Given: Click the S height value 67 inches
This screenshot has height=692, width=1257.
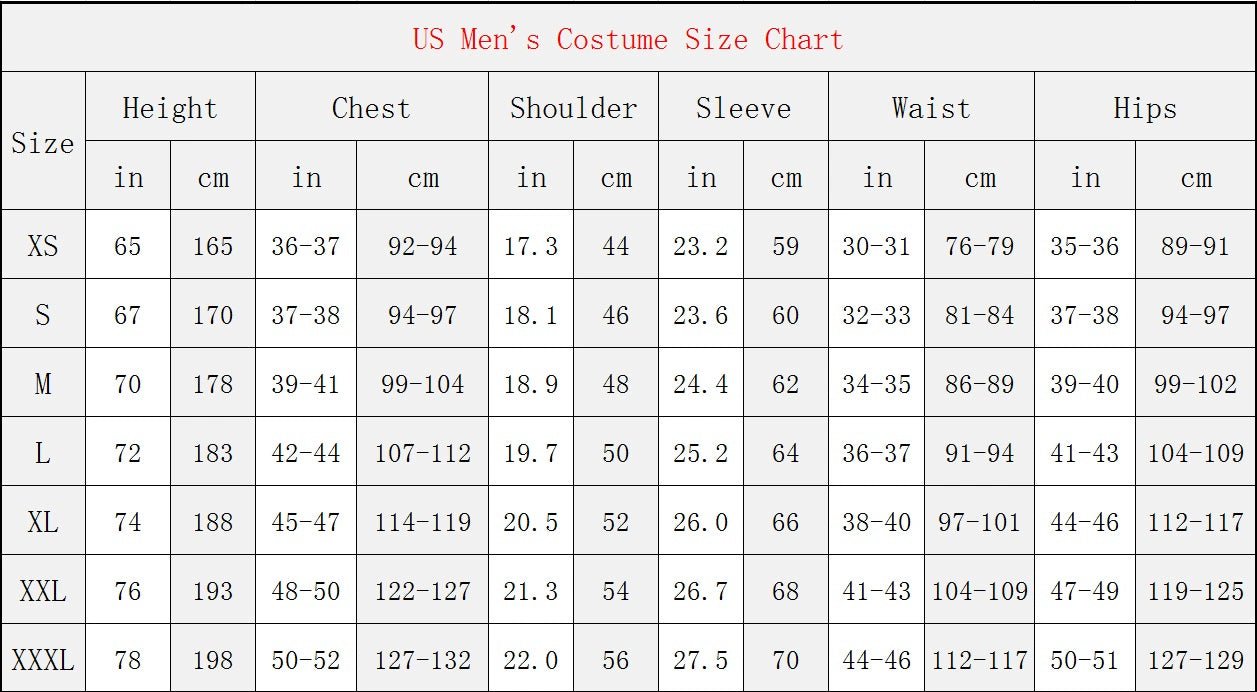Looking at the screenshot, I should tap(128, 315).
